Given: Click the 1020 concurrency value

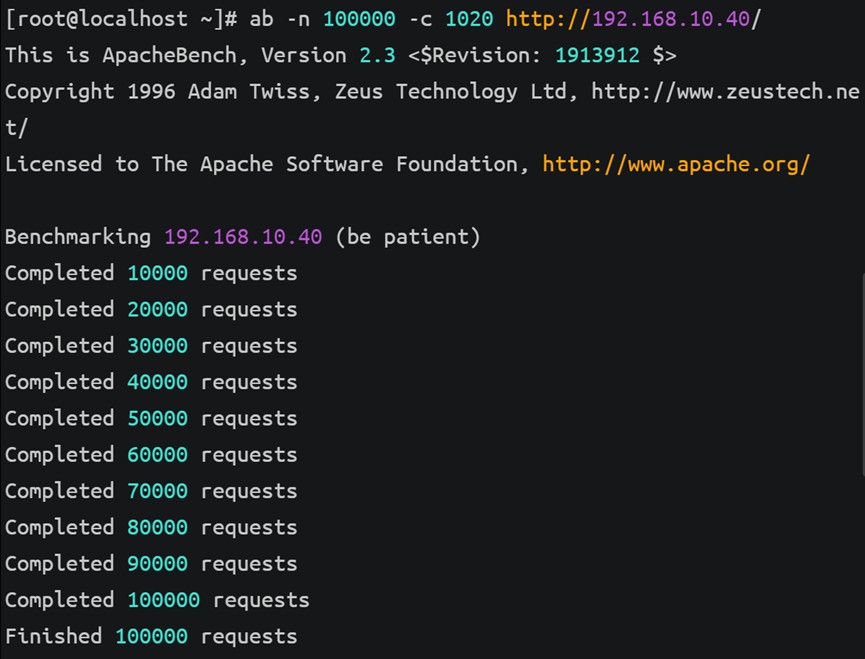Looking at the screenshot, I should coord(469,19).
